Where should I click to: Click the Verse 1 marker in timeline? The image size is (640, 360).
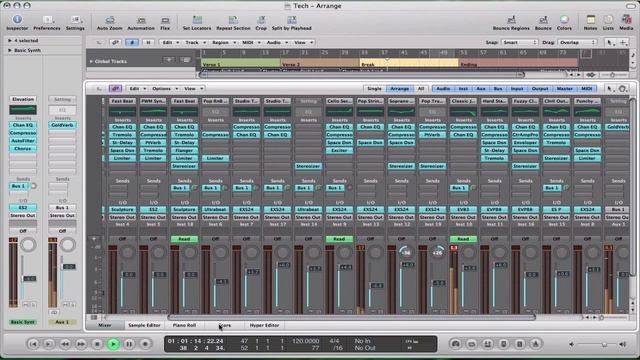[x=240, y=63]
